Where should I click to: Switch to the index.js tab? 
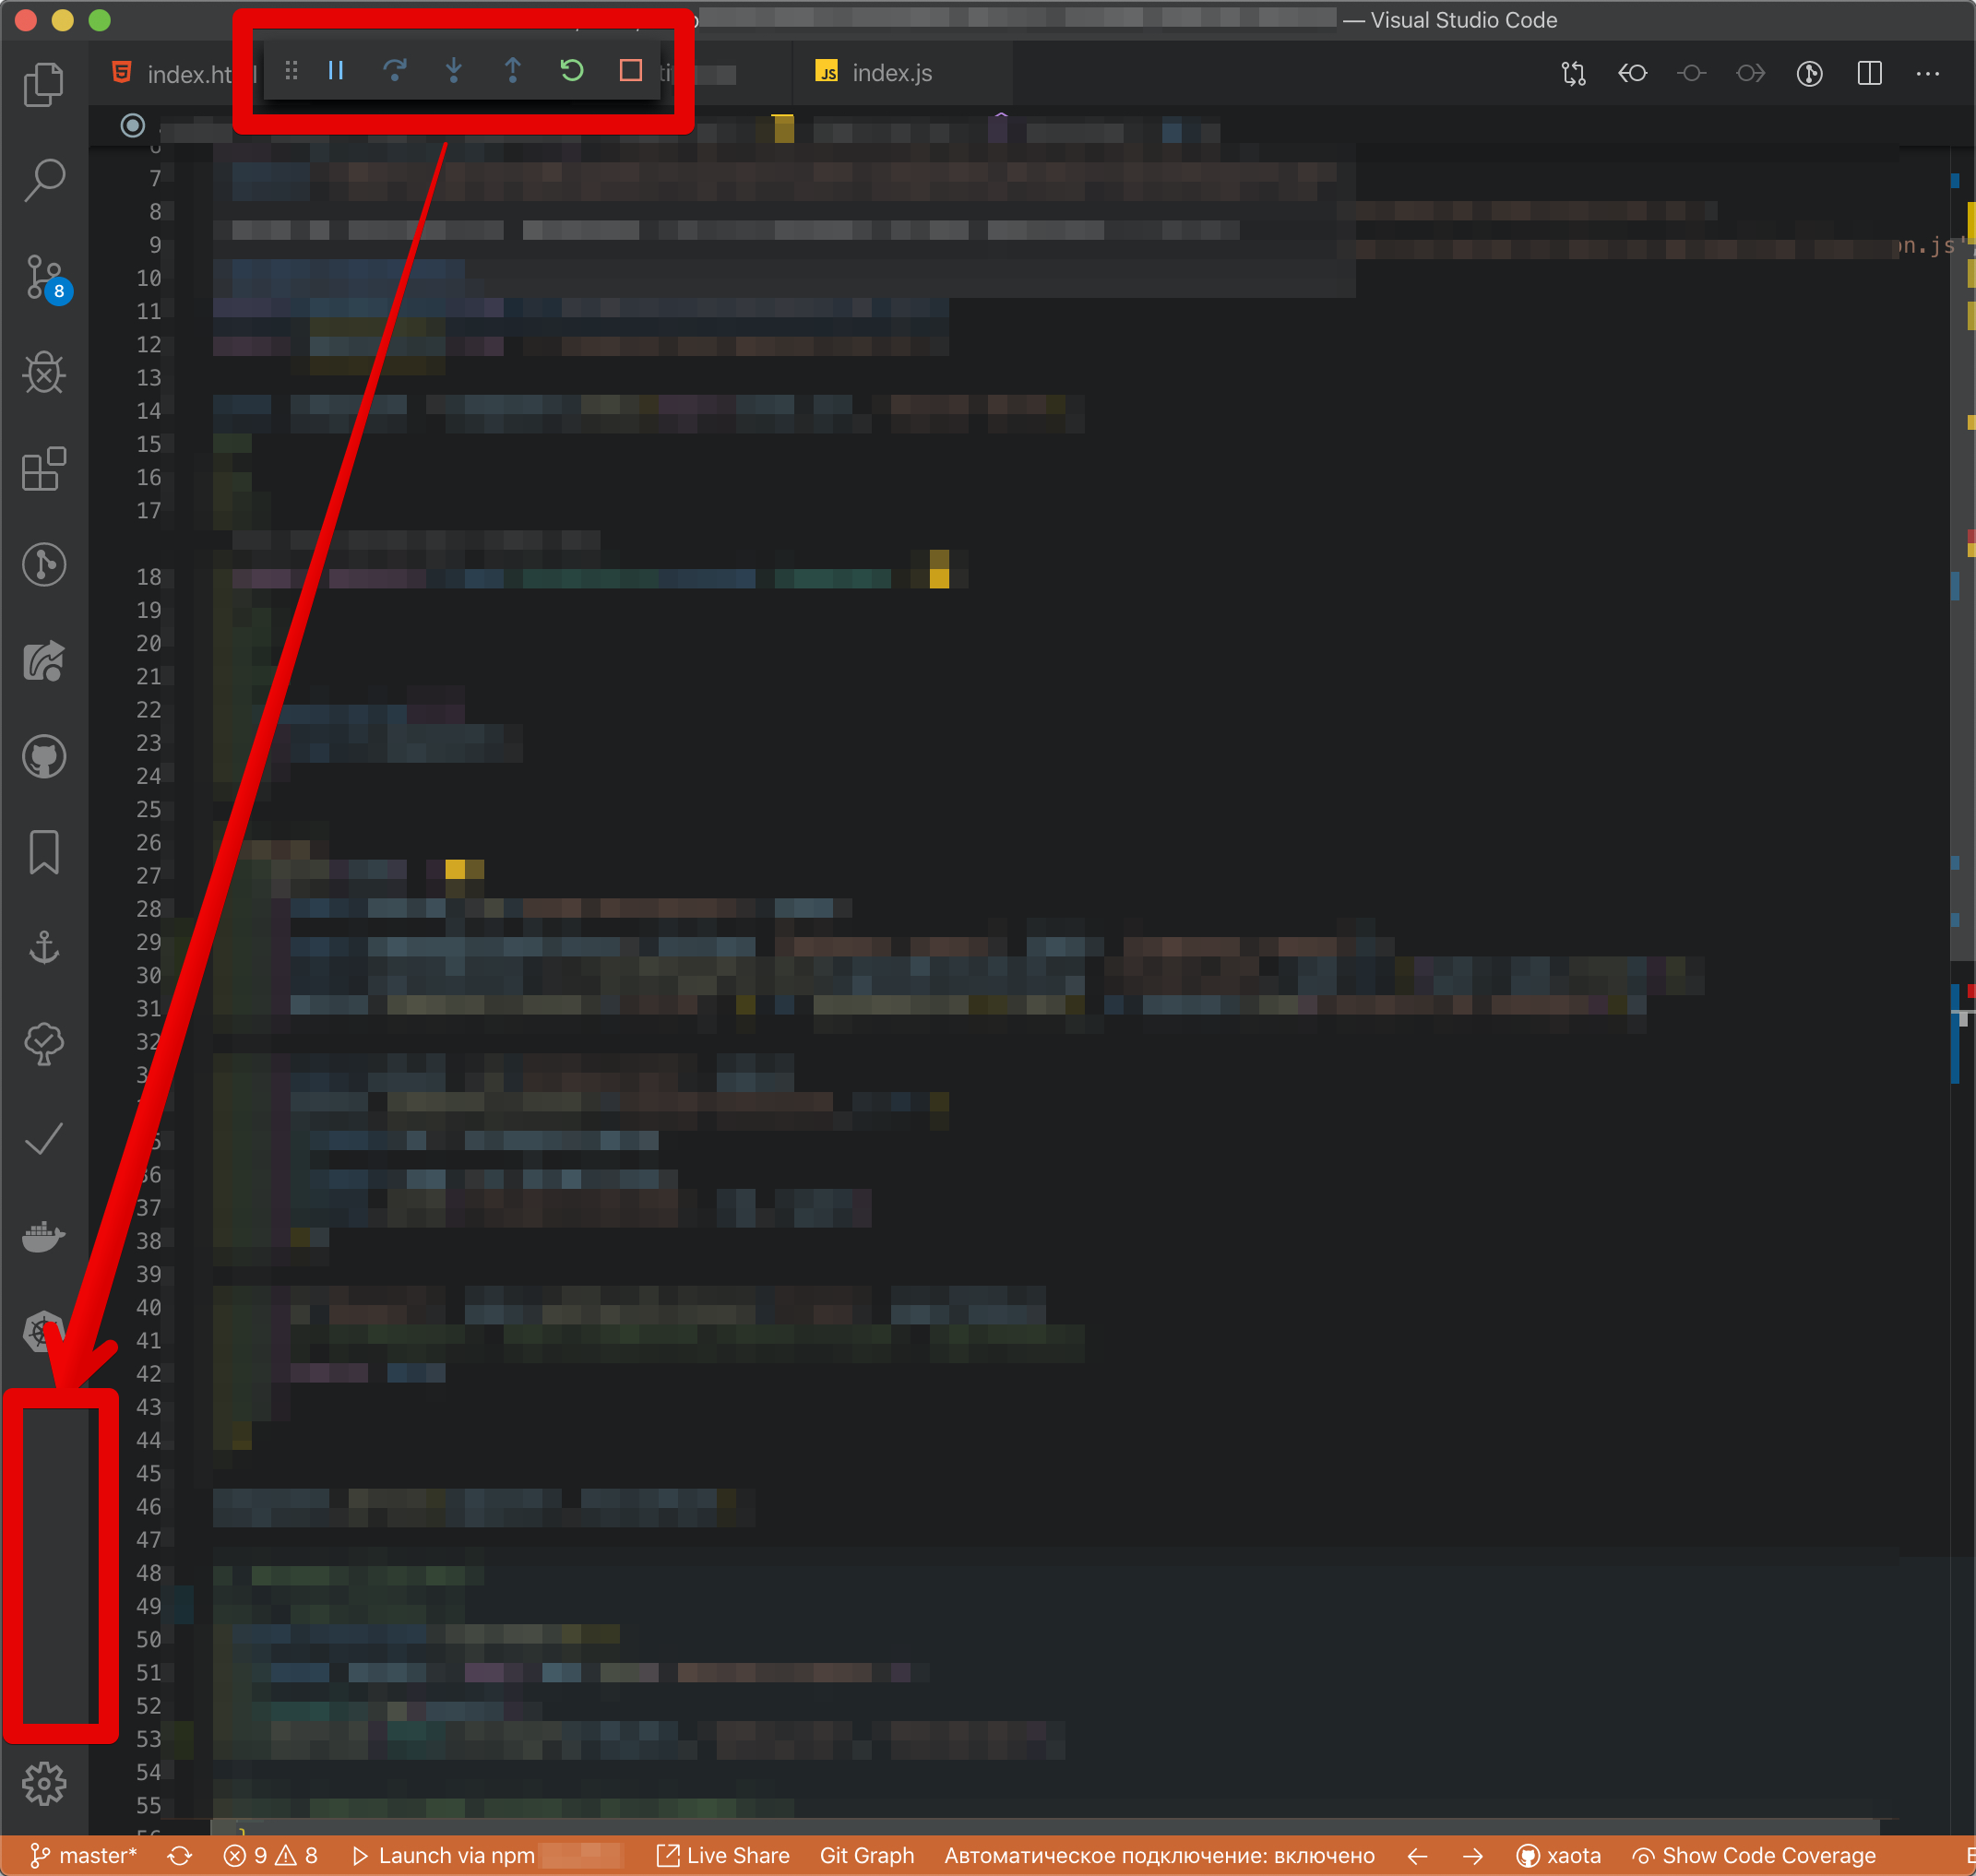coord(890,73)
